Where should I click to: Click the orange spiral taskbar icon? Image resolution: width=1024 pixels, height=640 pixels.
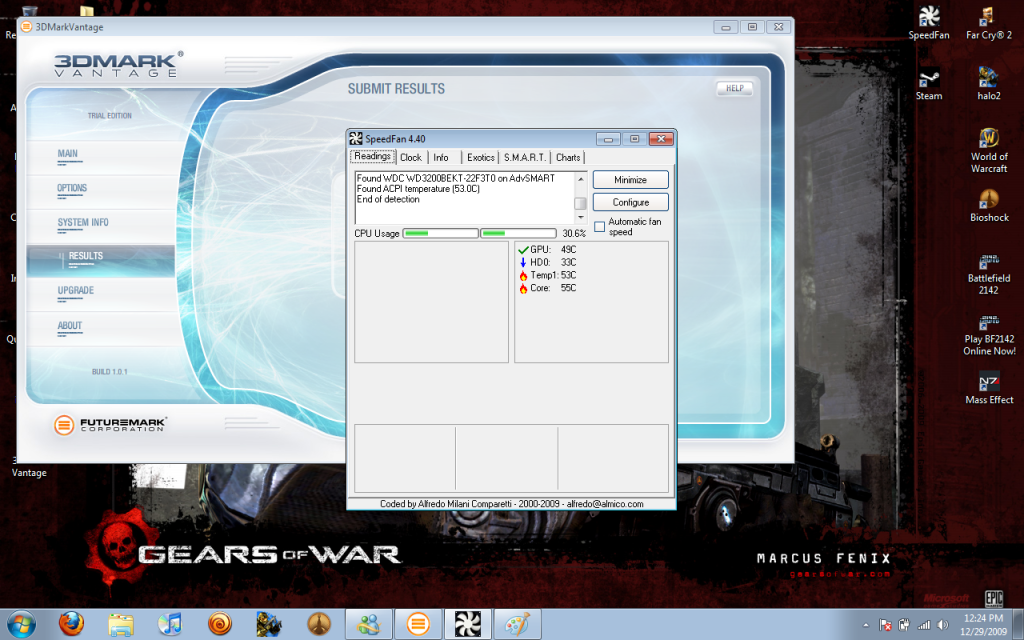(219, 624)
